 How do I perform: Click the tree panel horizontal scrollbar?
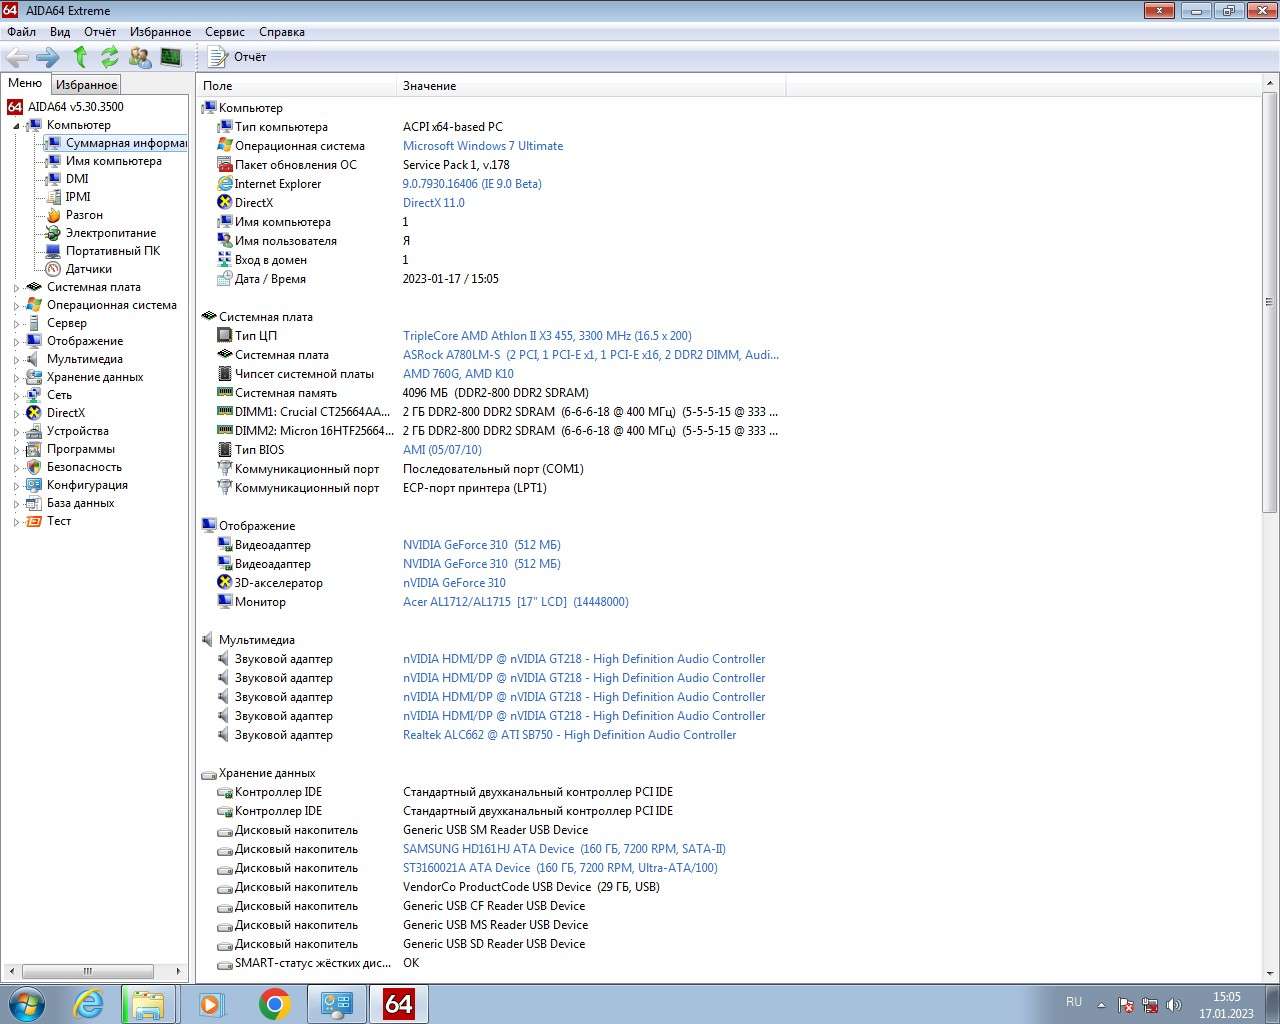[88, 971]
